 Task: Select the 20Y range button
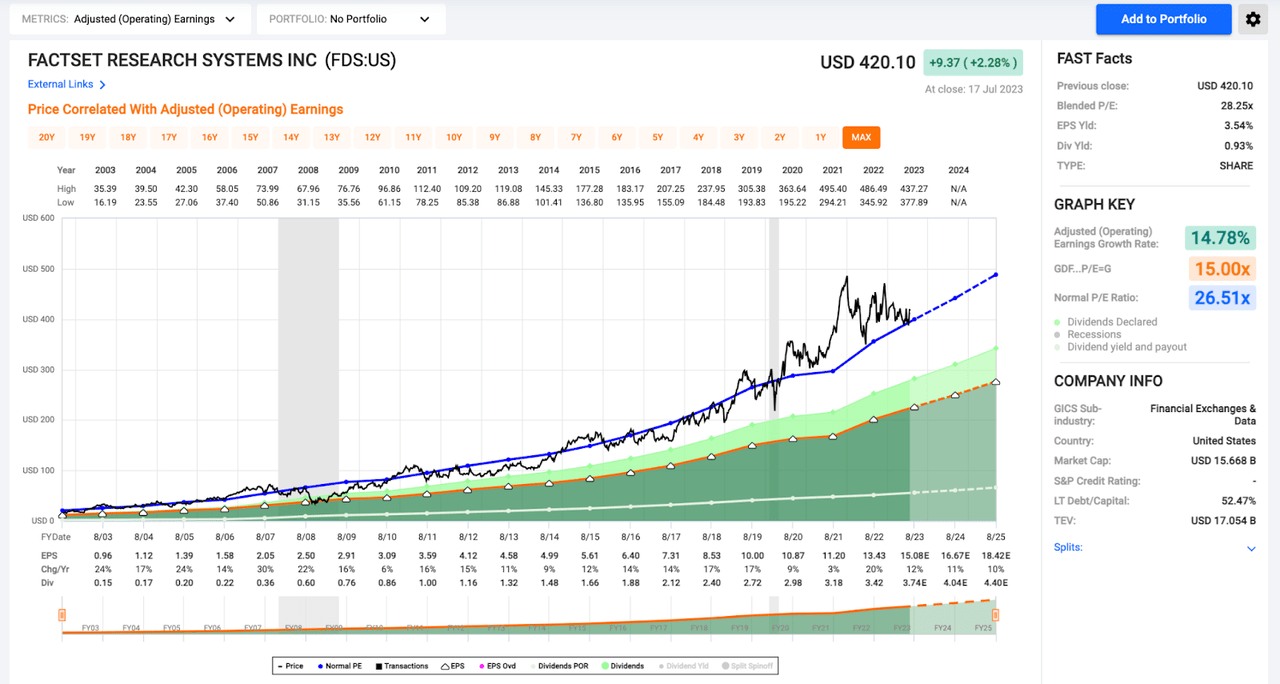47,137
